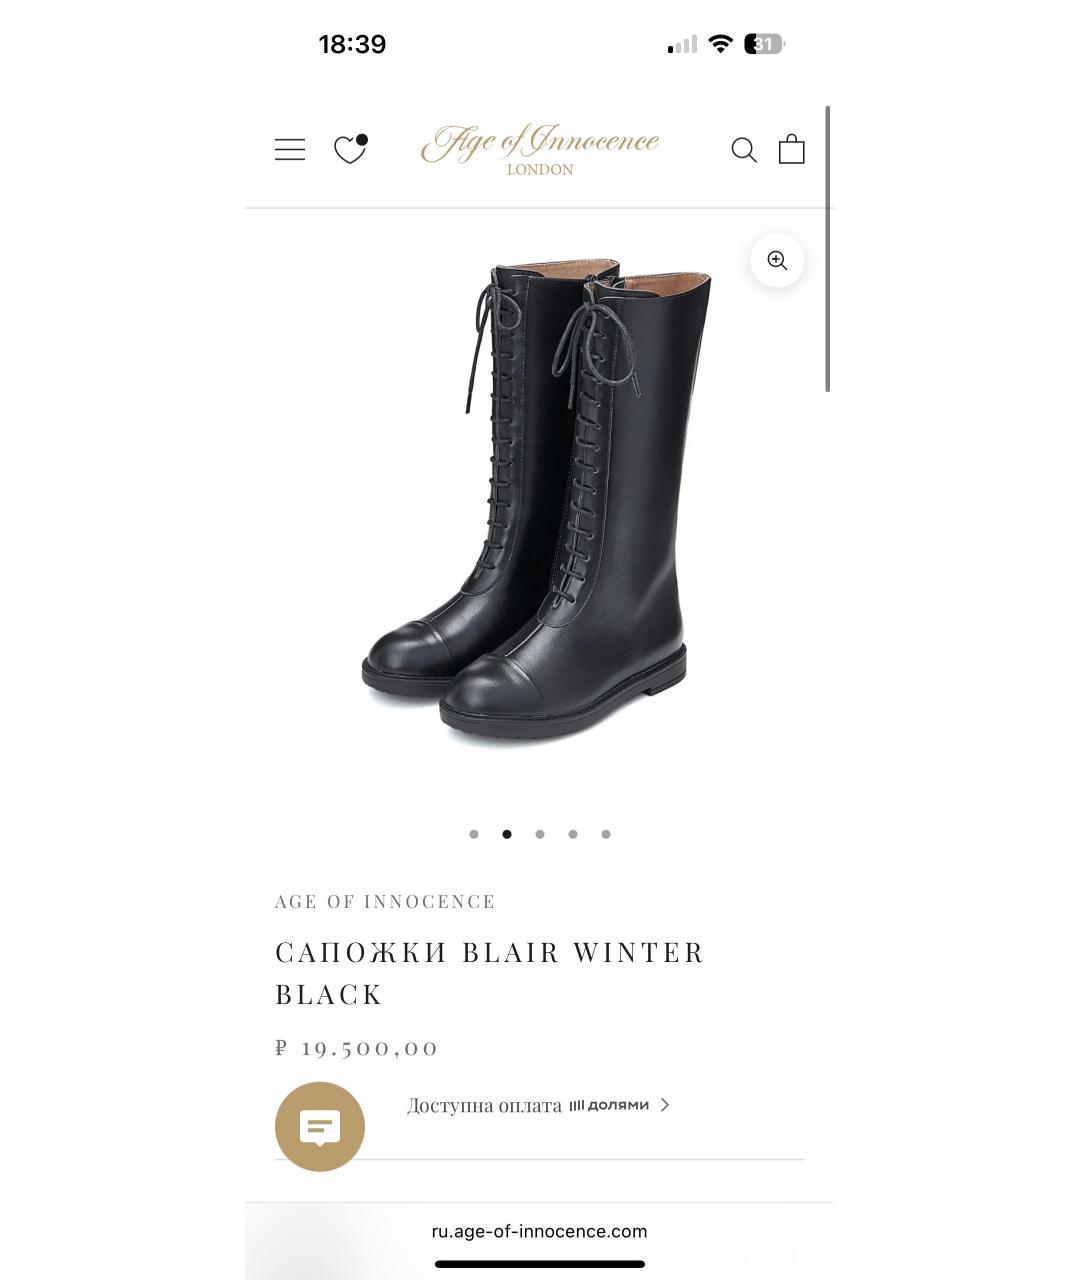Tap the Wi-Fi status icon
Viewport: 1080px width, 1280px height.
[720, 44]
